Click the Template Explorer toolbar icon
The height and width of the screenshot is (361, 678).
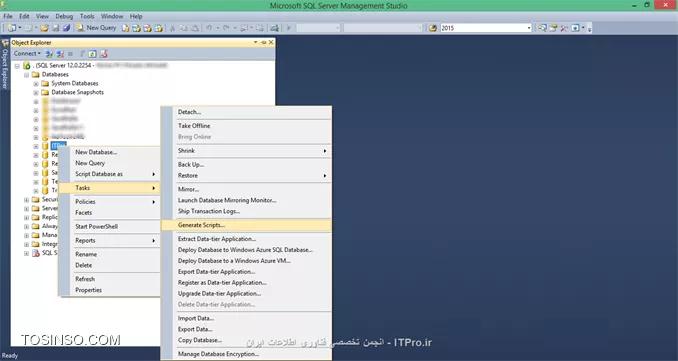coord(575,28)
